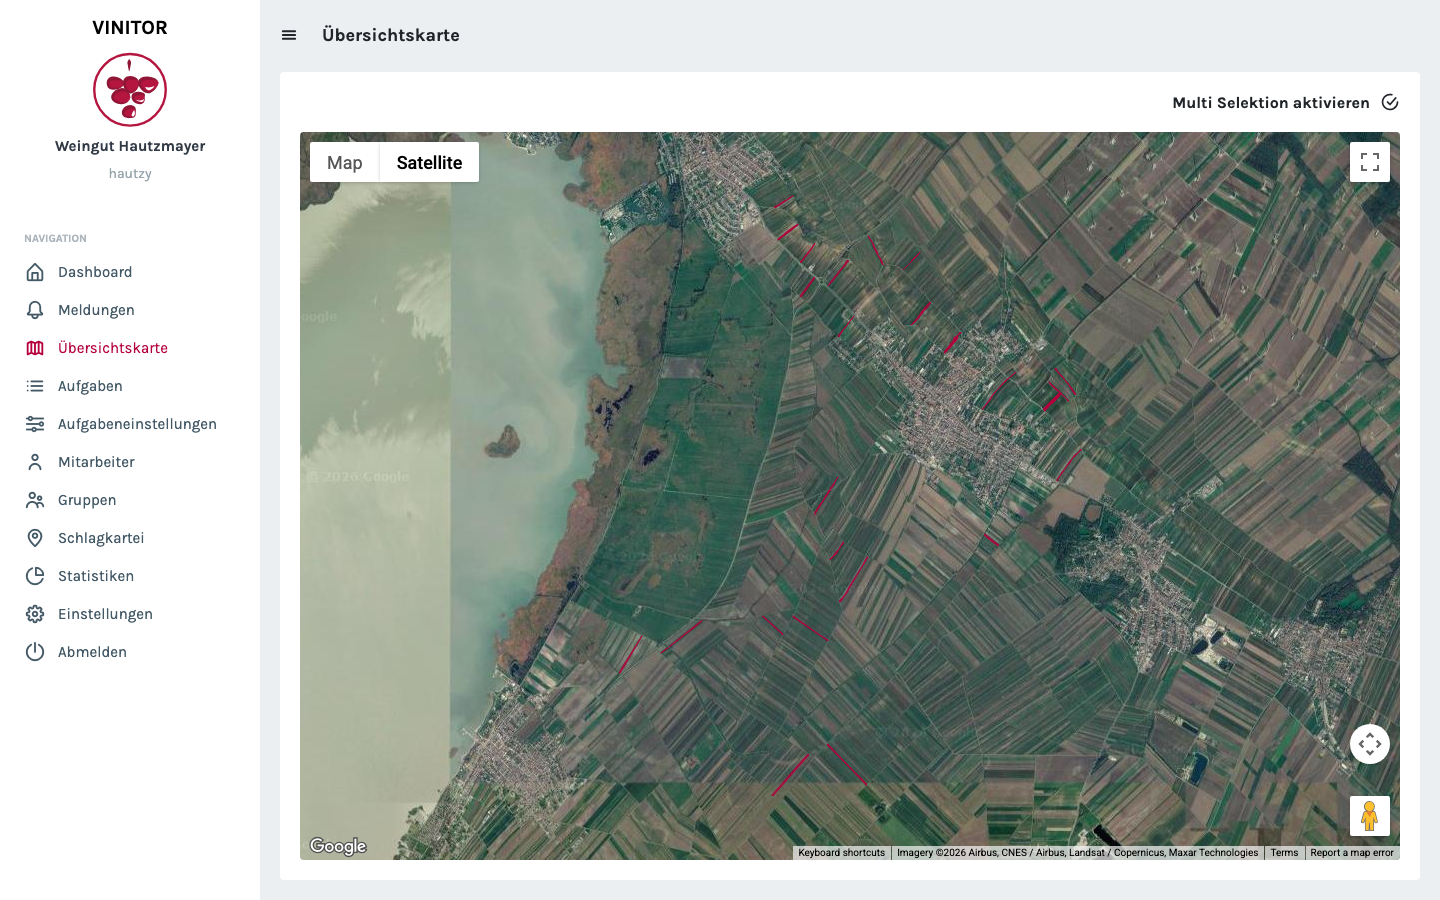
Task: Click the island in the lake
Action: (x=503, y=441)
